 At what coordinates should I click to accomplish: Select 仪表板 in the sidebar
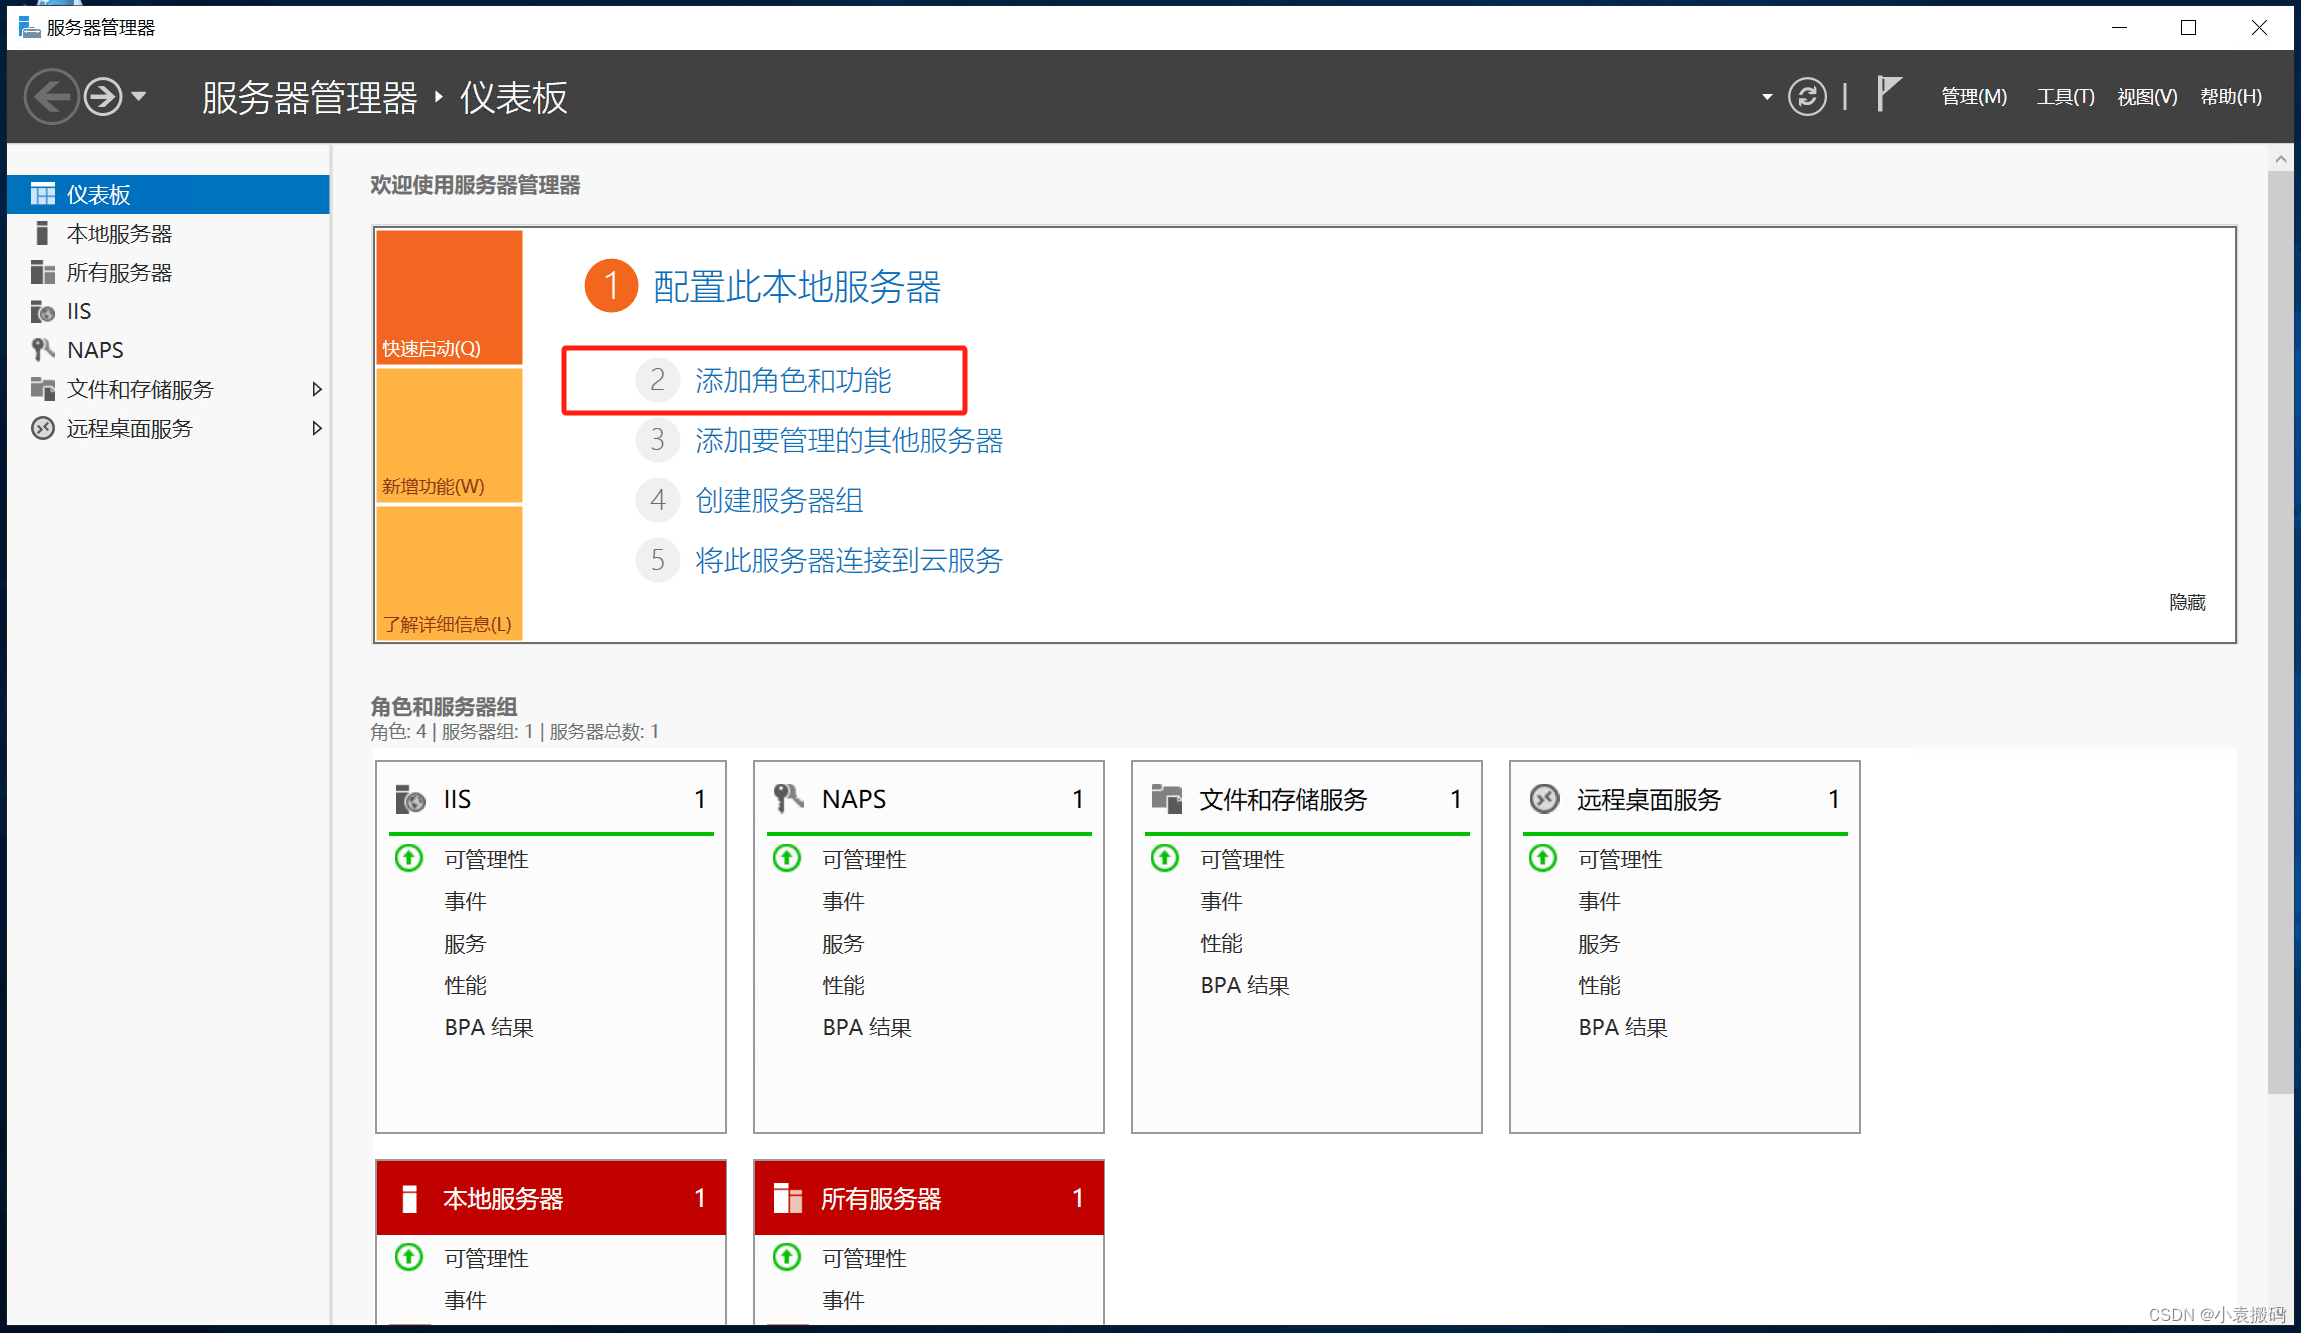(x=168, y=194)
